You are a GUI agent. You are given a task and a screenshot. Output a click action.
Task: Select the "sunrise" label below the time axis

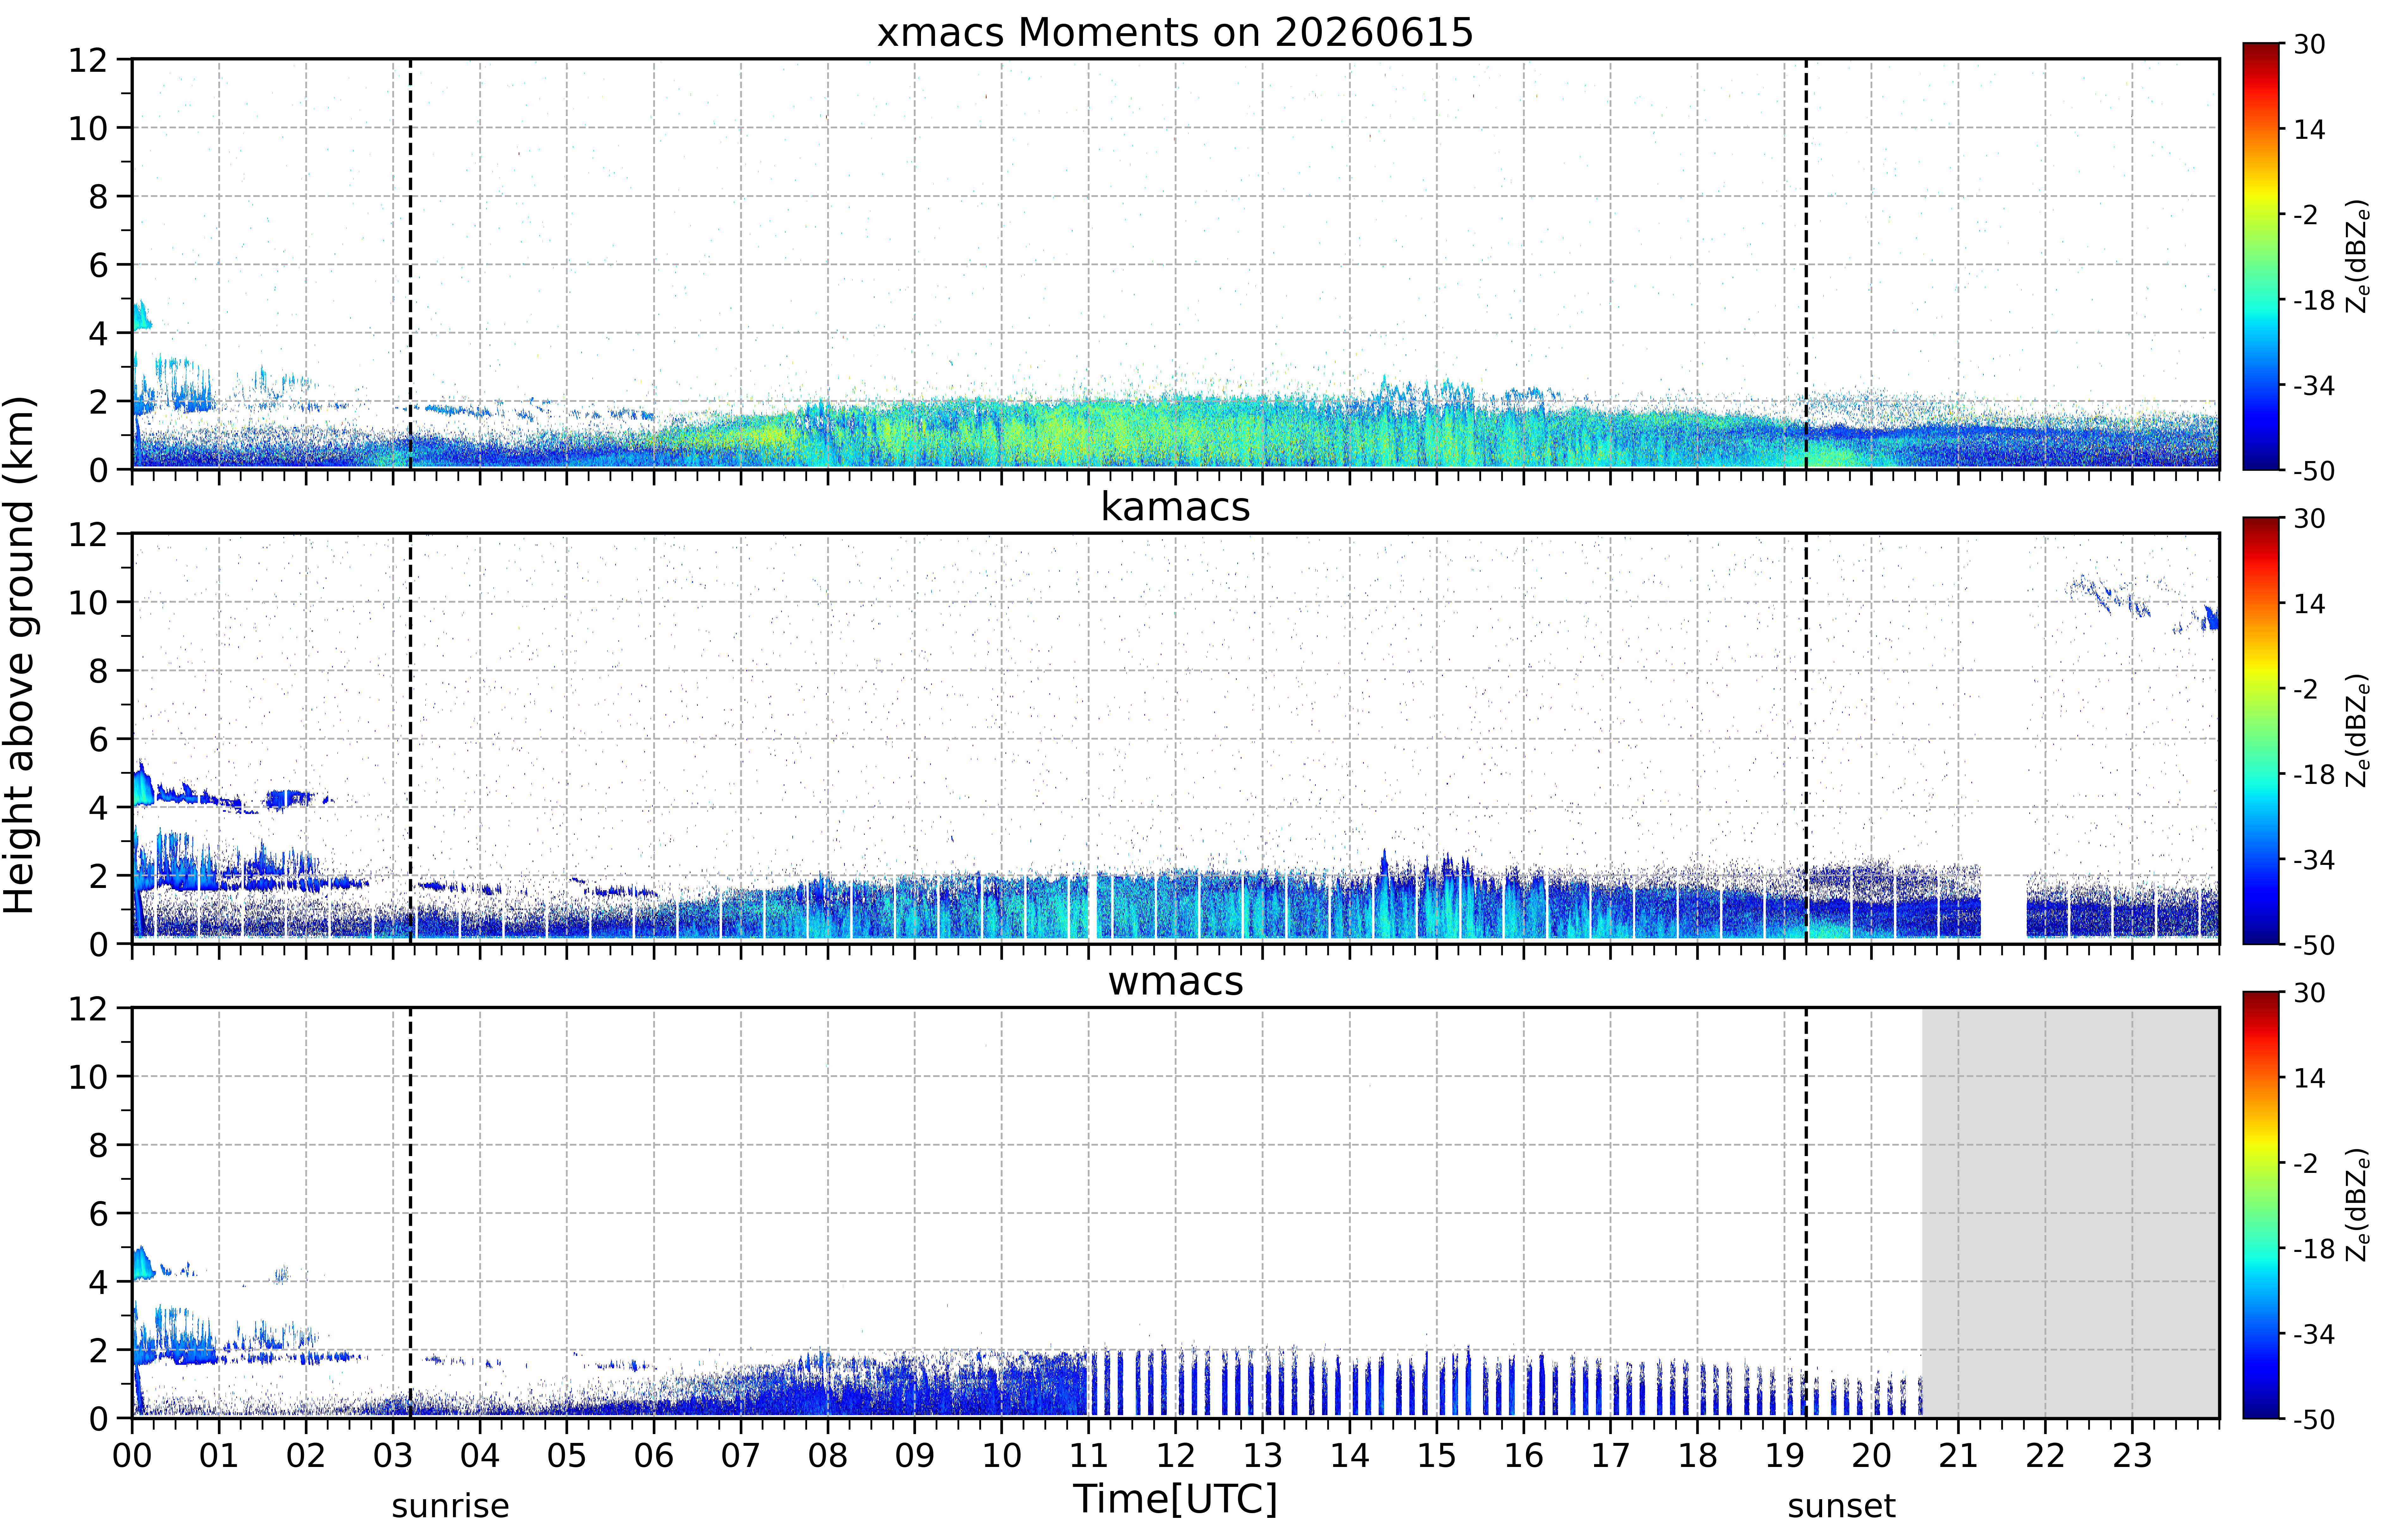tap(450, 1506)
